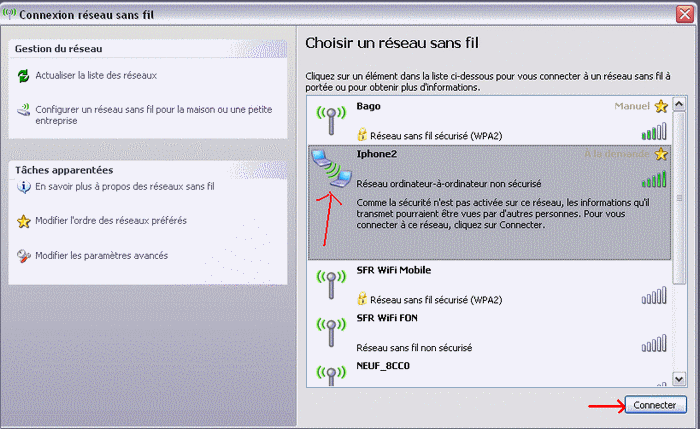Screen dimensions: 700x429
Task: Click the Manuel label on Bago row
Action: click(632, 106)
